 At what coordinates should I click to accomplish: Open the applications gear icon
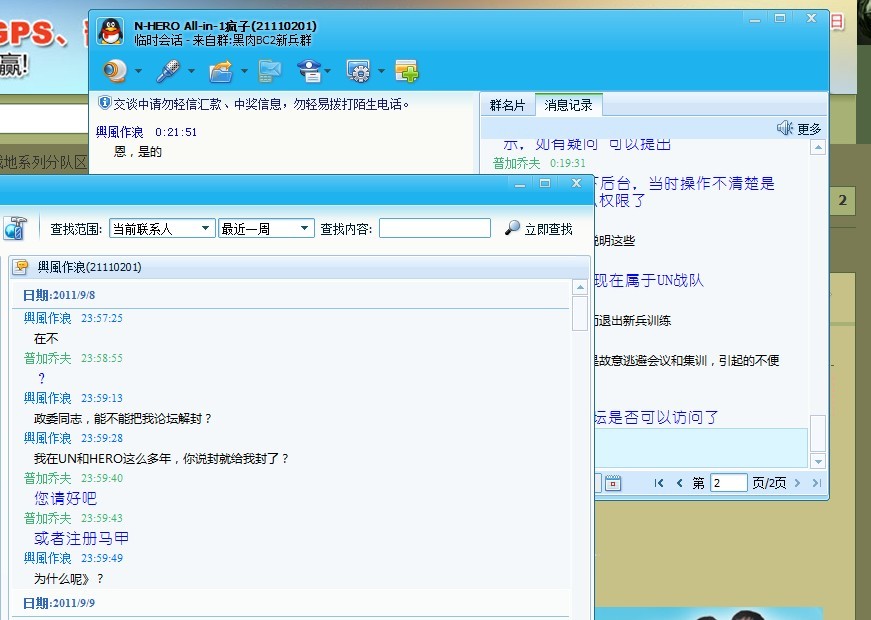tap(358, 71)
